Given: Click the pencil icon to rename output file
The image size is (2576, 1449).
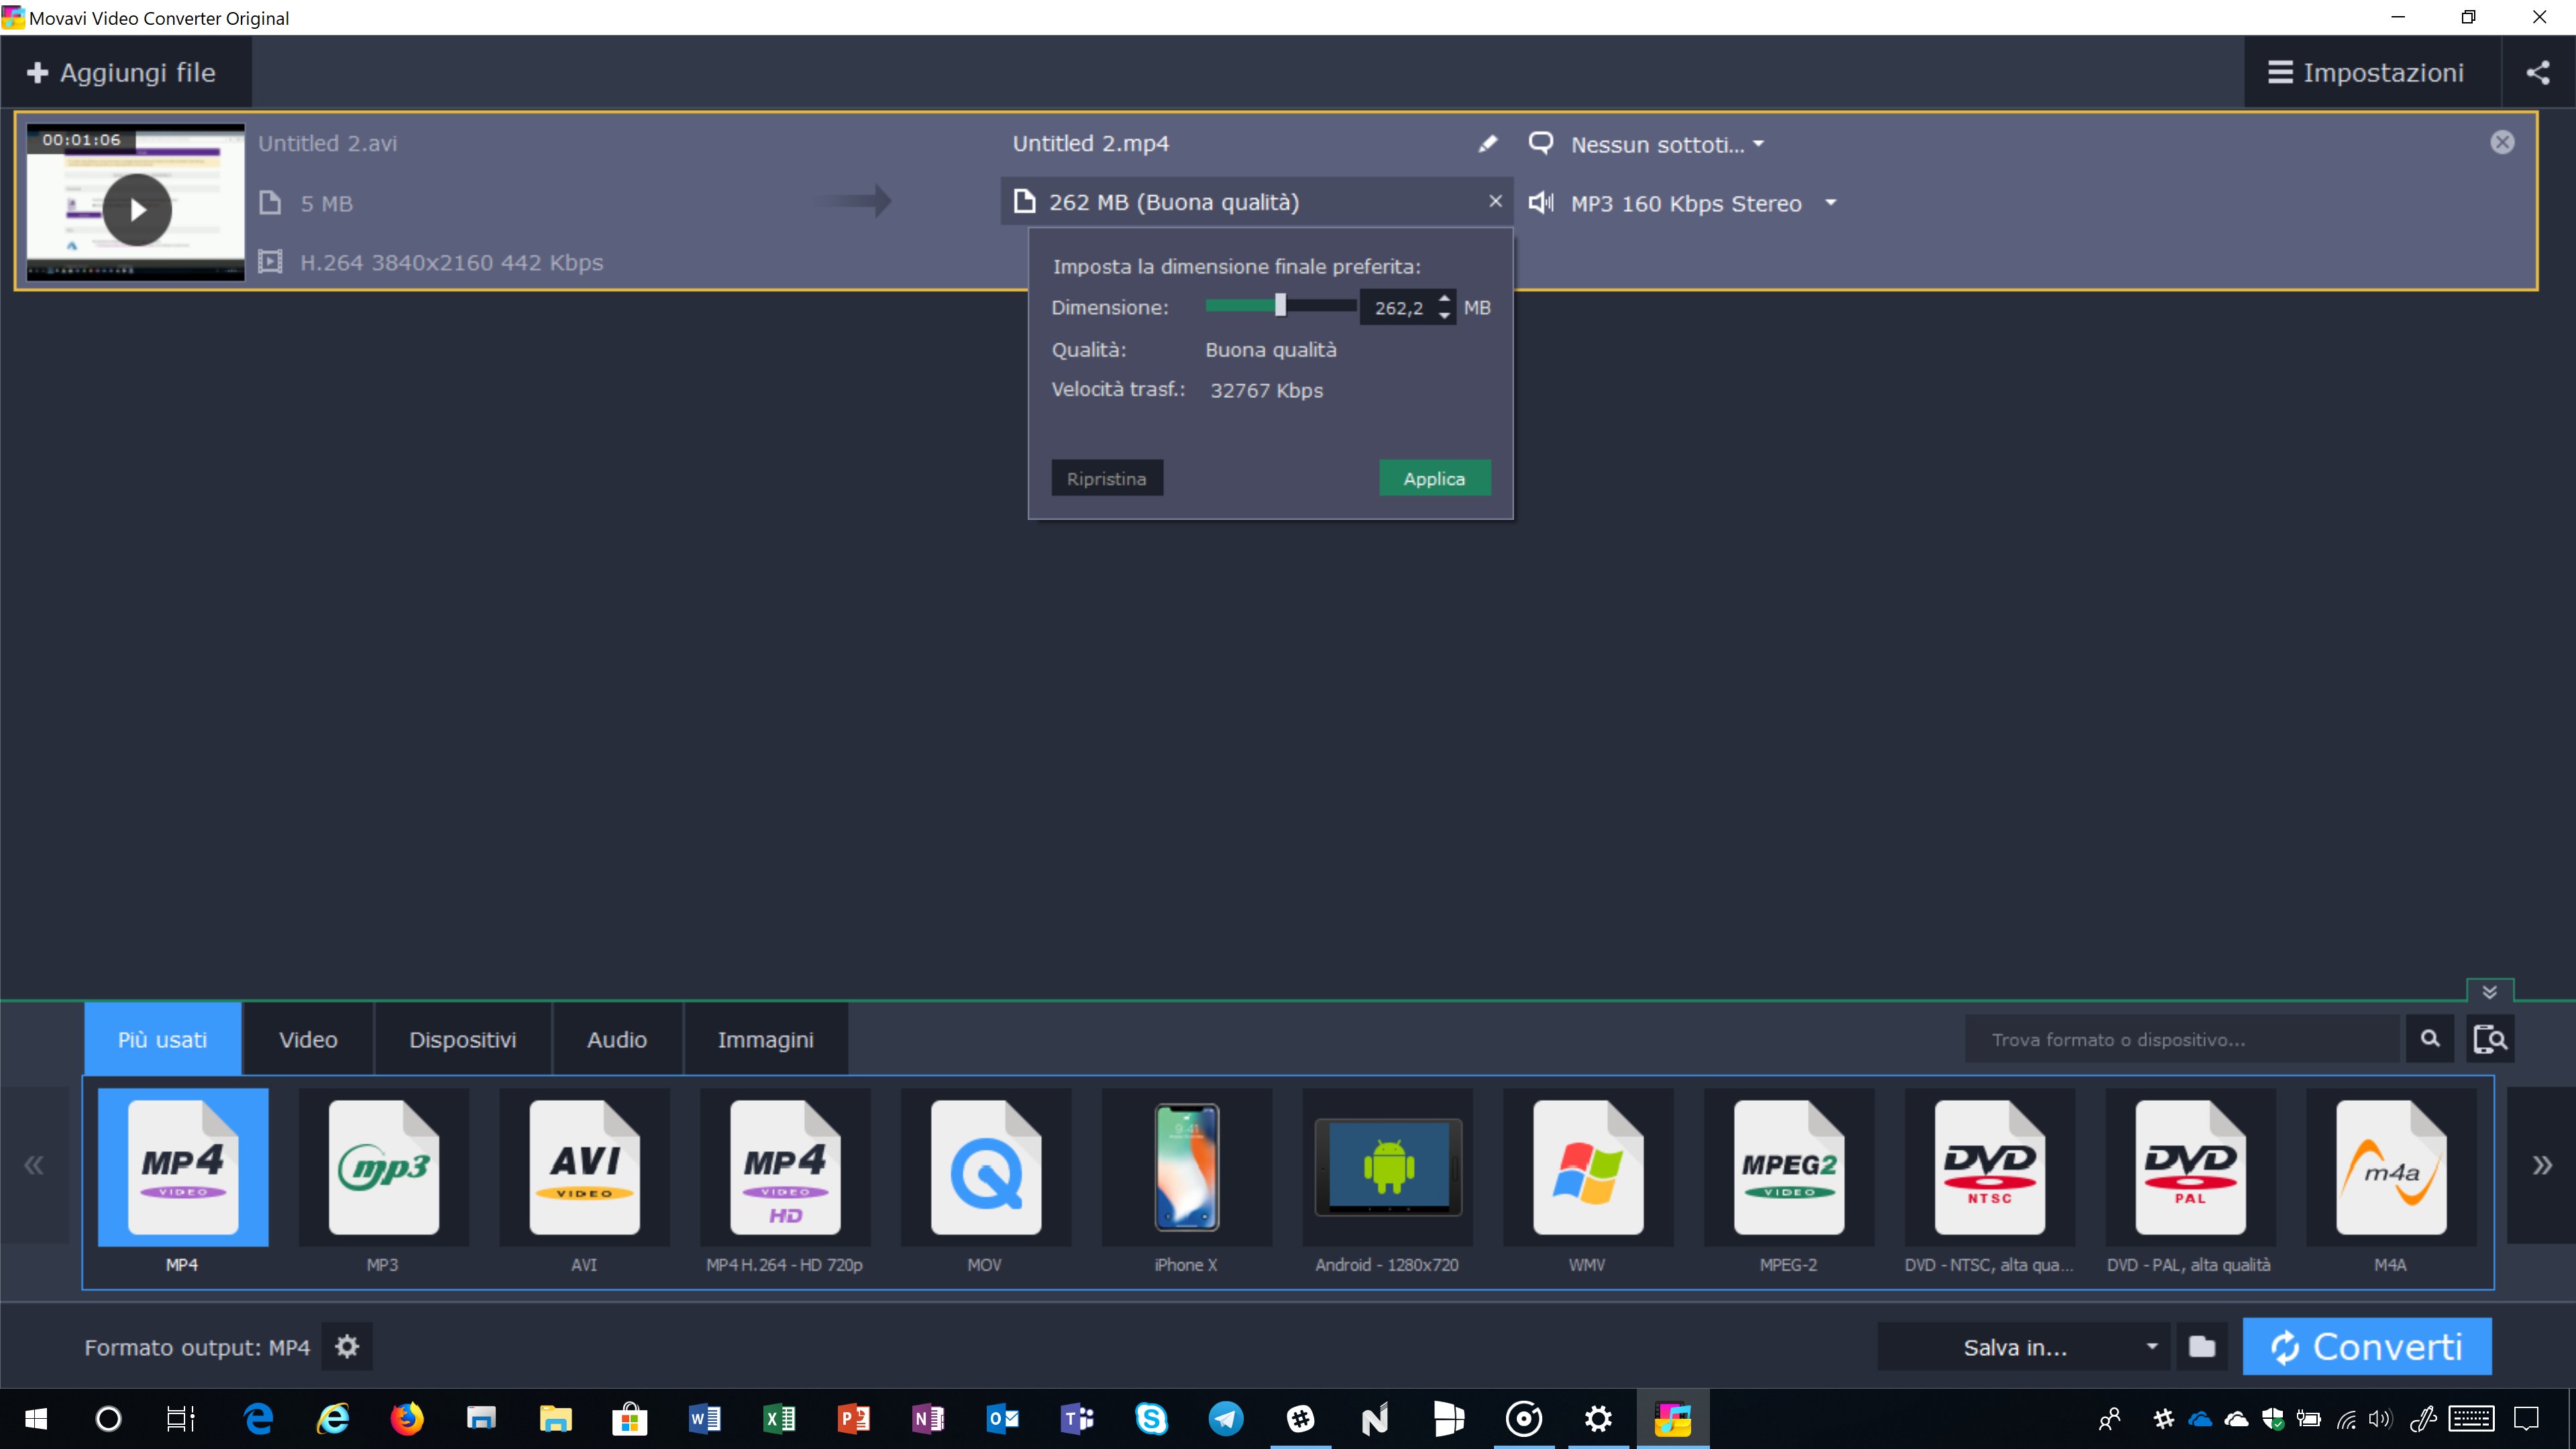Looking at the screenshot, I should point(1487,144).
